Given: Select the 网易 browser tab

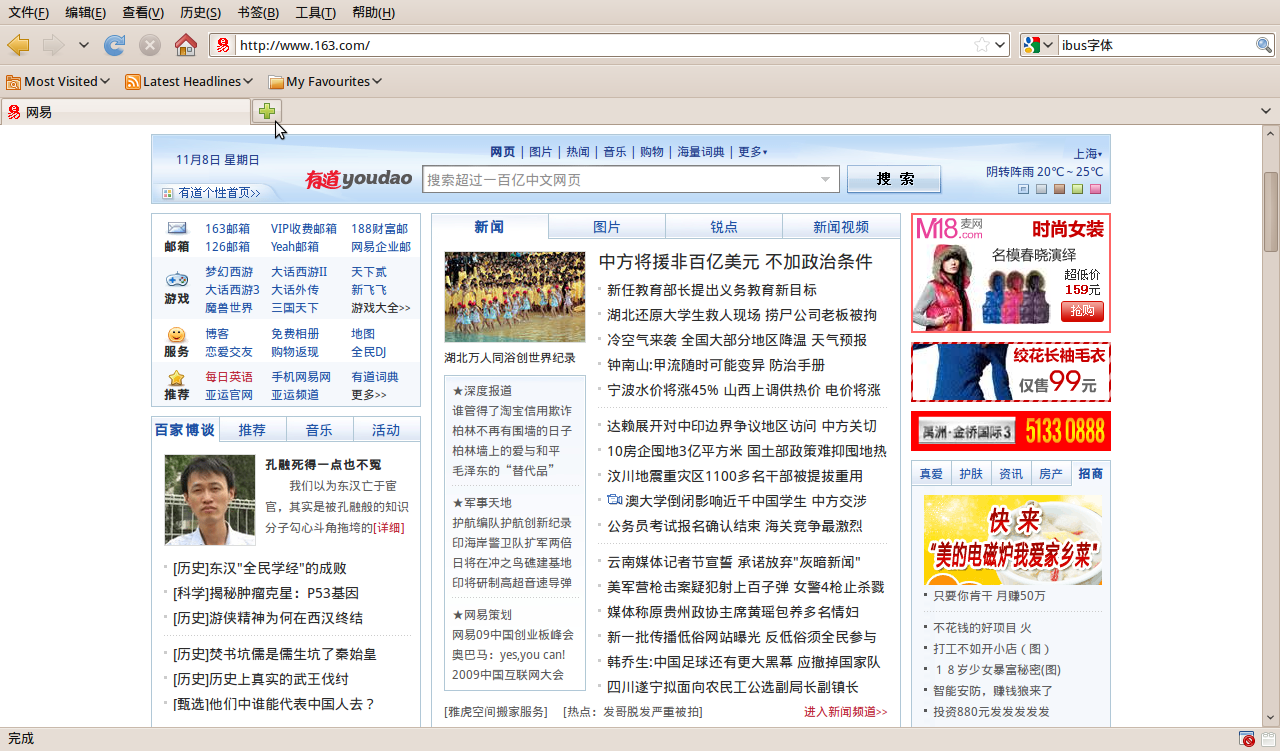Looking at the screenshot, I should pos(126,112).
